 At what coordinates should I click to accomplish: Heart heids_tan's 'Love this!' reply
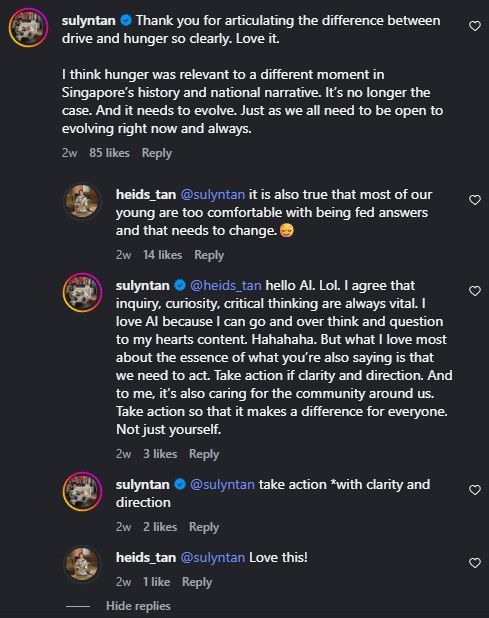click(475, 563)
